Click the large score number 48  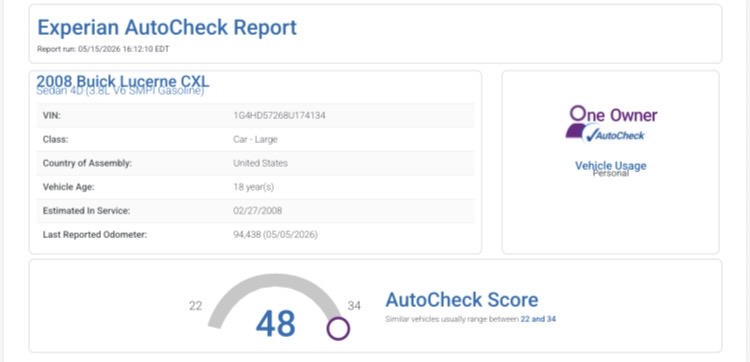[x=276, y=324]
